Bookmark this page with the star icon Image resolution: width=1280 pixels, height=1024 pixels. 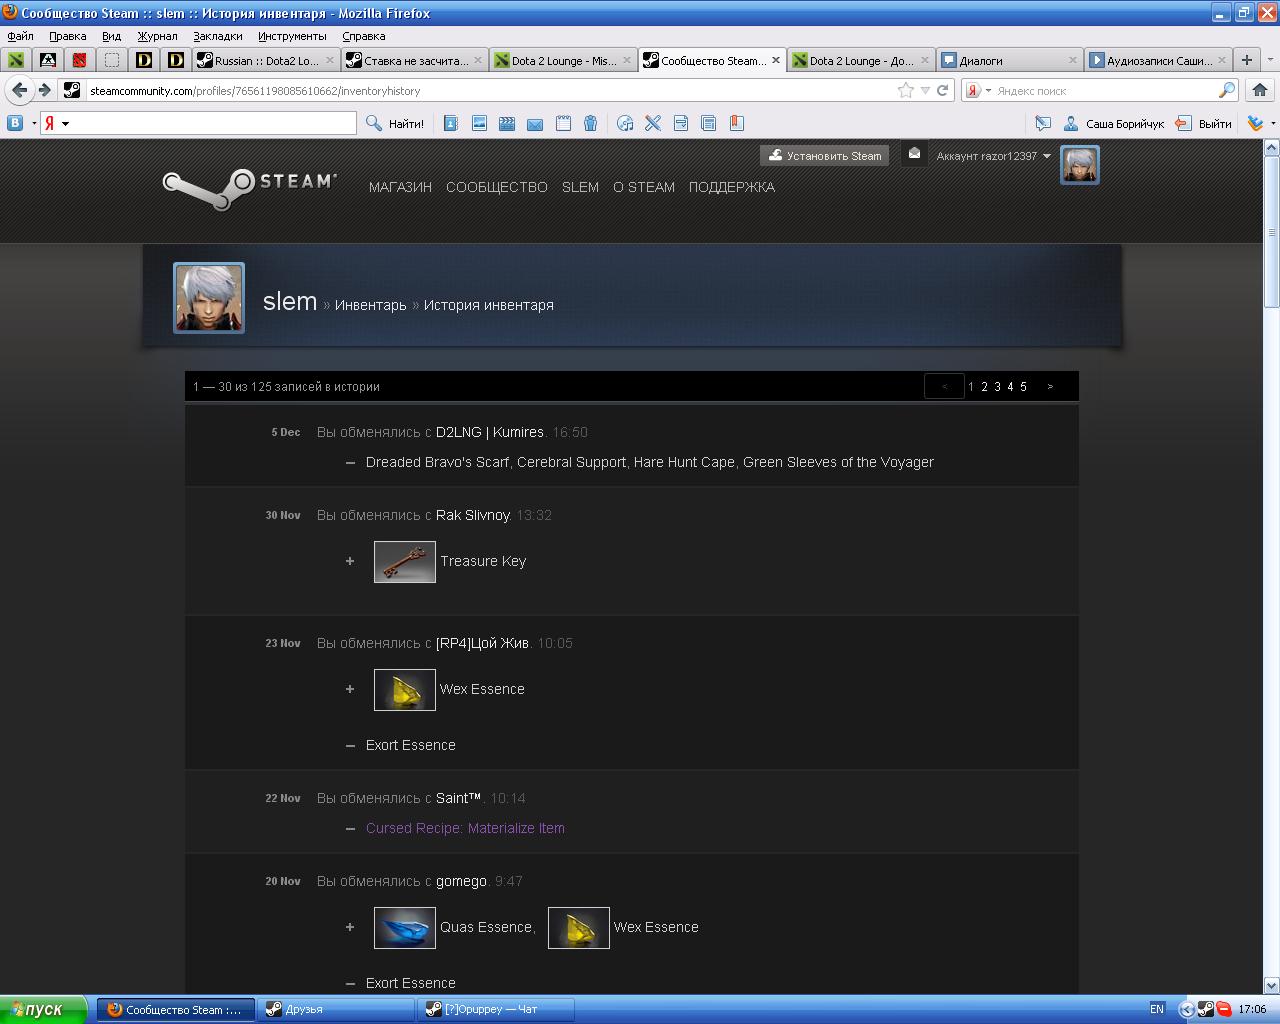tap(905, 90)
